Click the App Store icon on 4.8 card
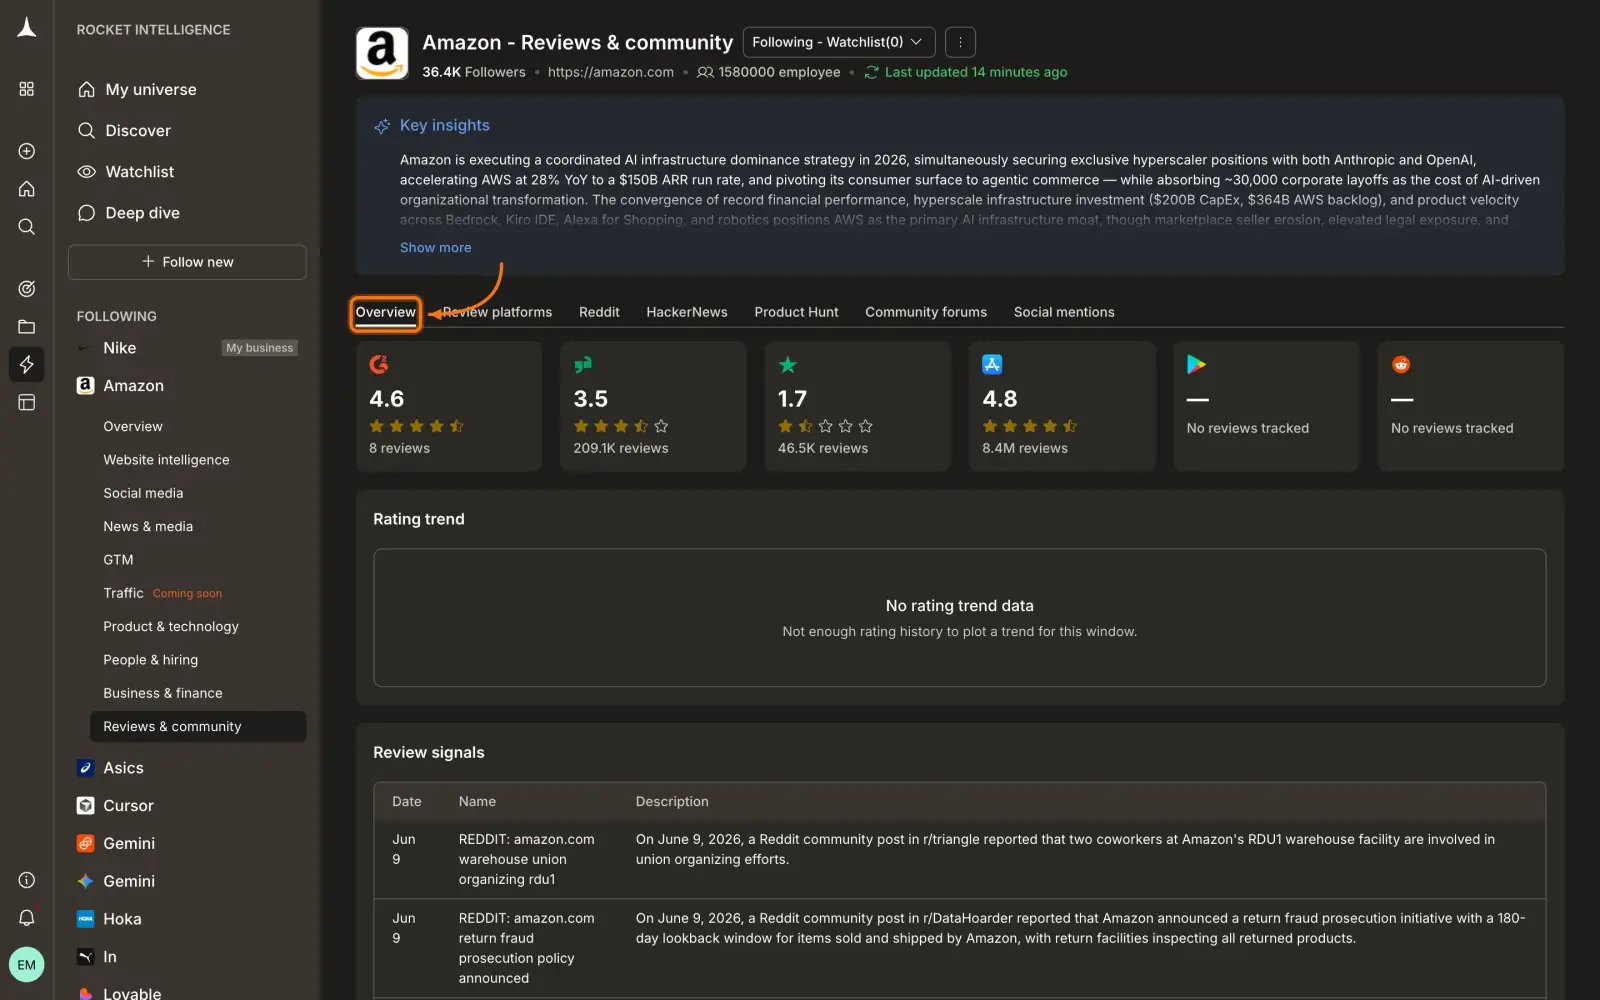This screenshot has width=1600, height=1000. (992, 365)
